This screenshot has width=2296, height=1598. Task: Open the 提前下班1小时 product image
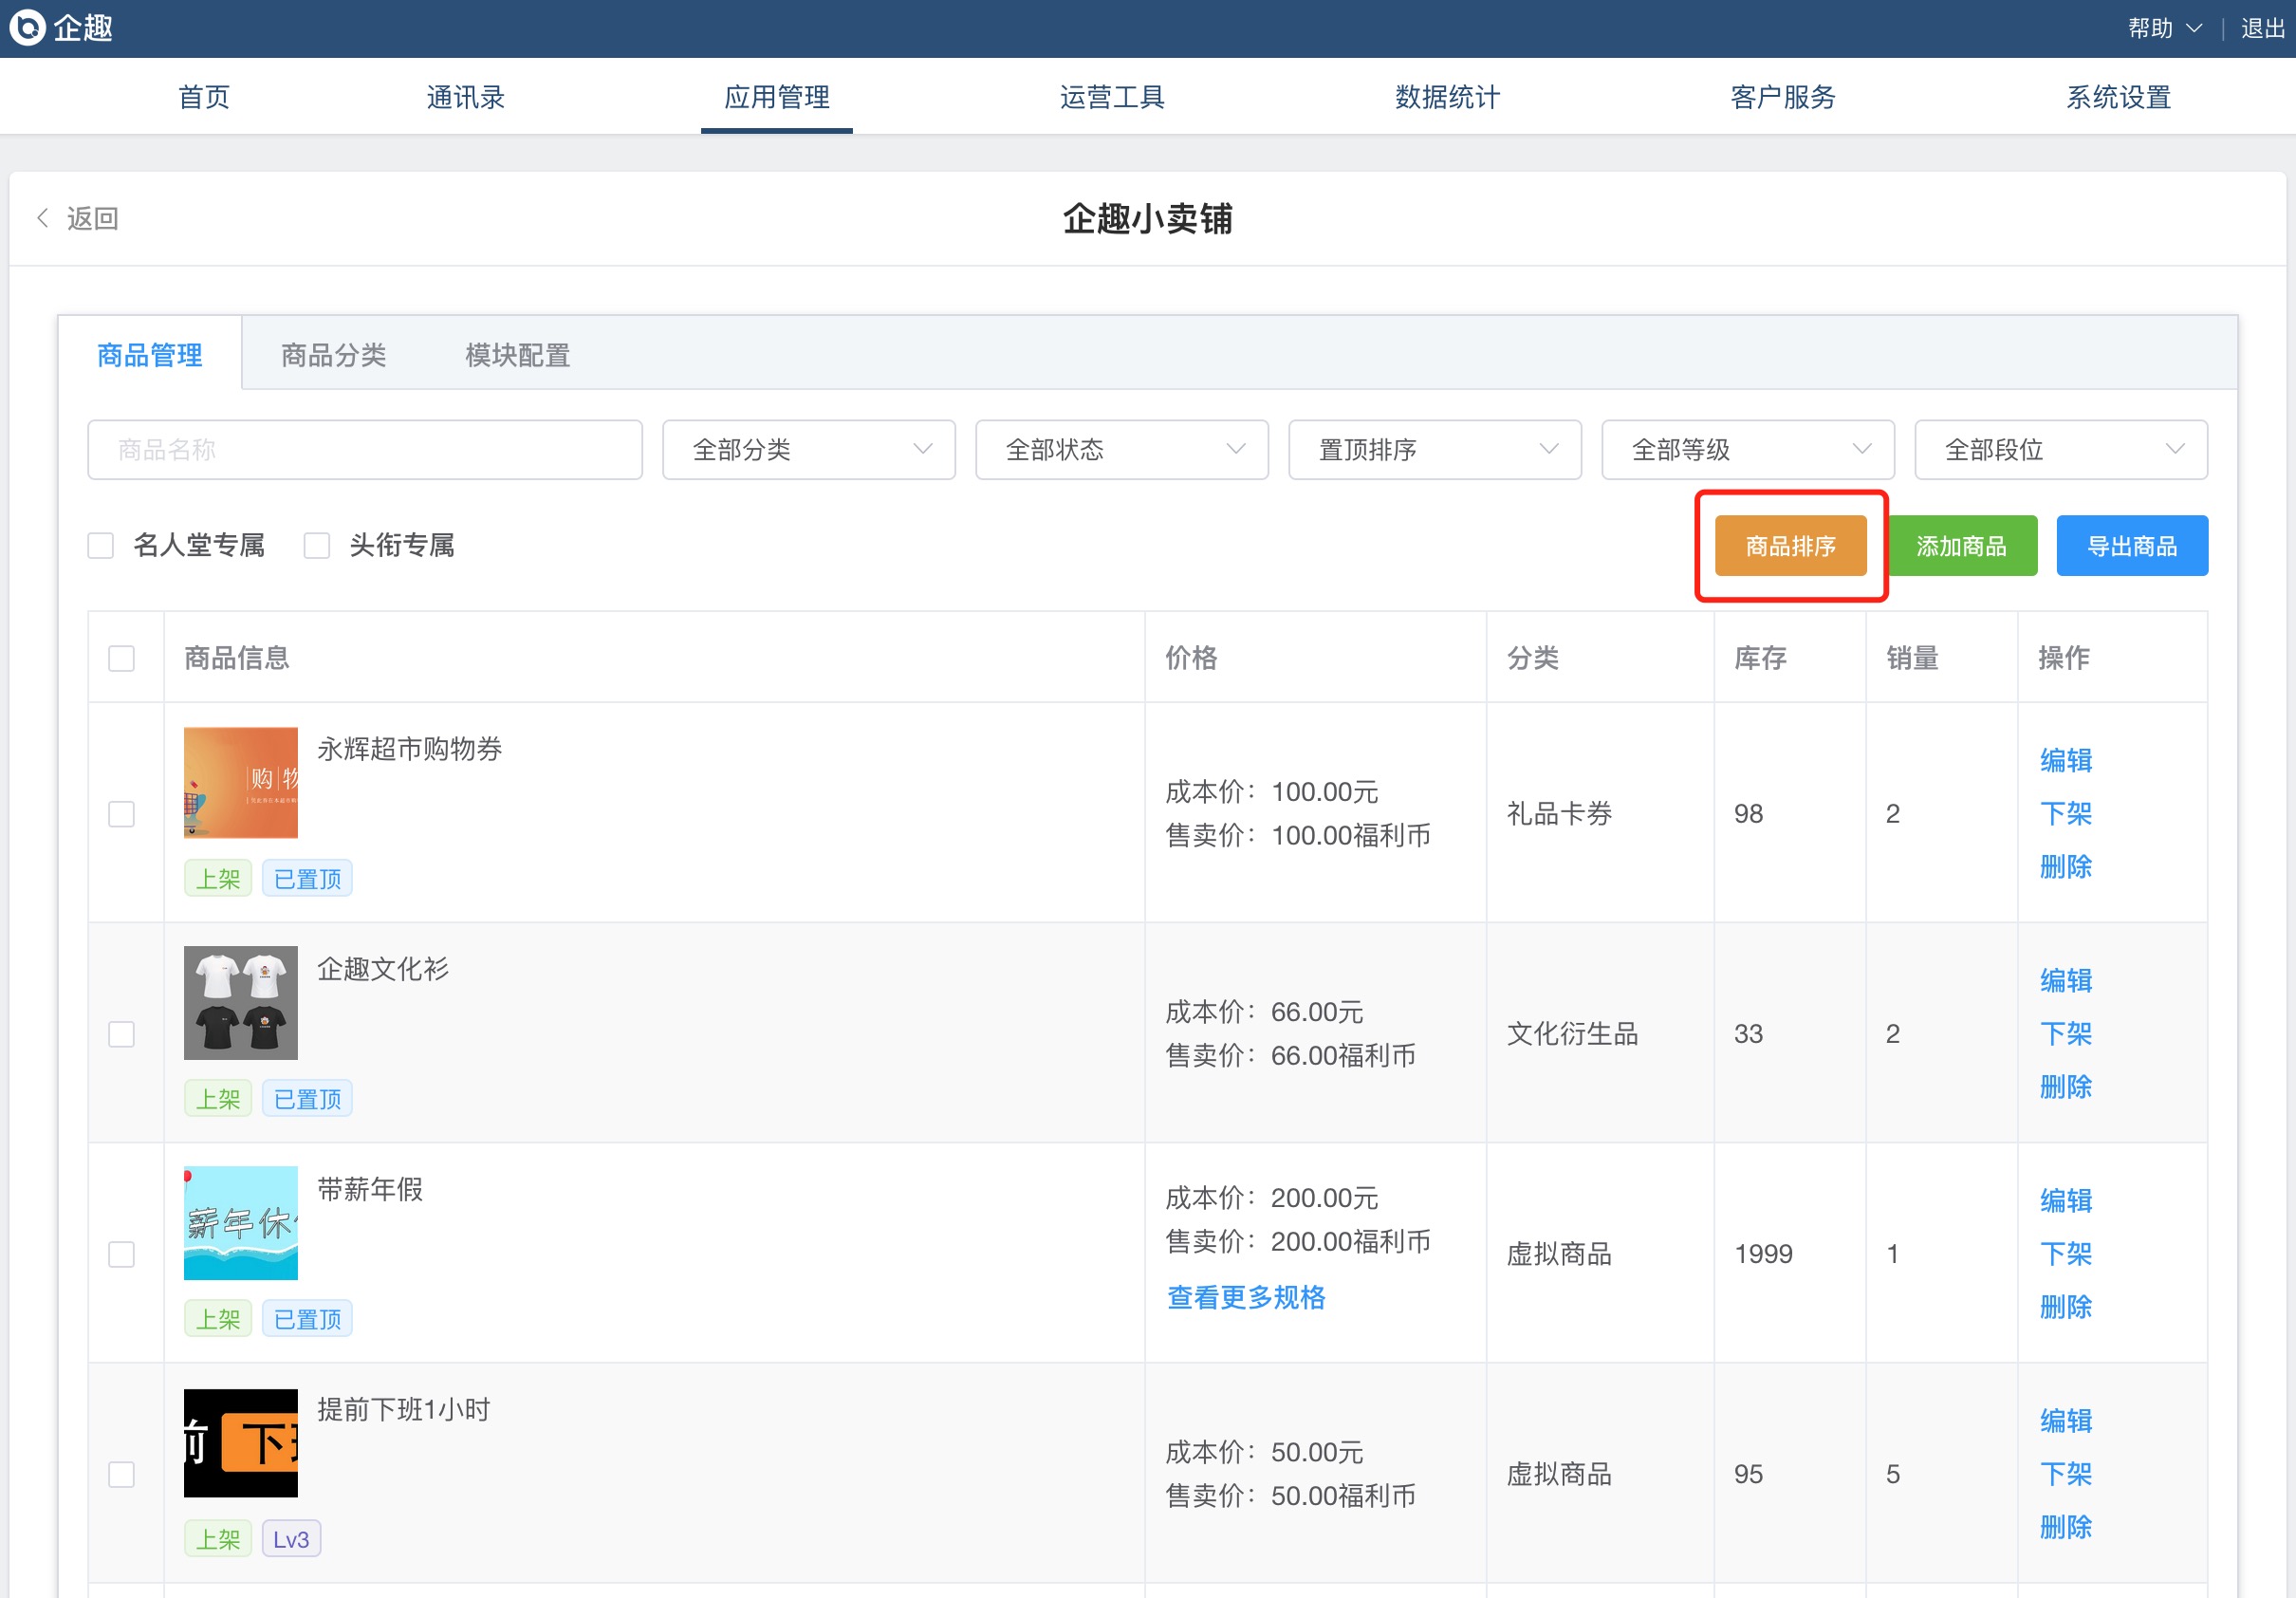(x=240, y=1442)
